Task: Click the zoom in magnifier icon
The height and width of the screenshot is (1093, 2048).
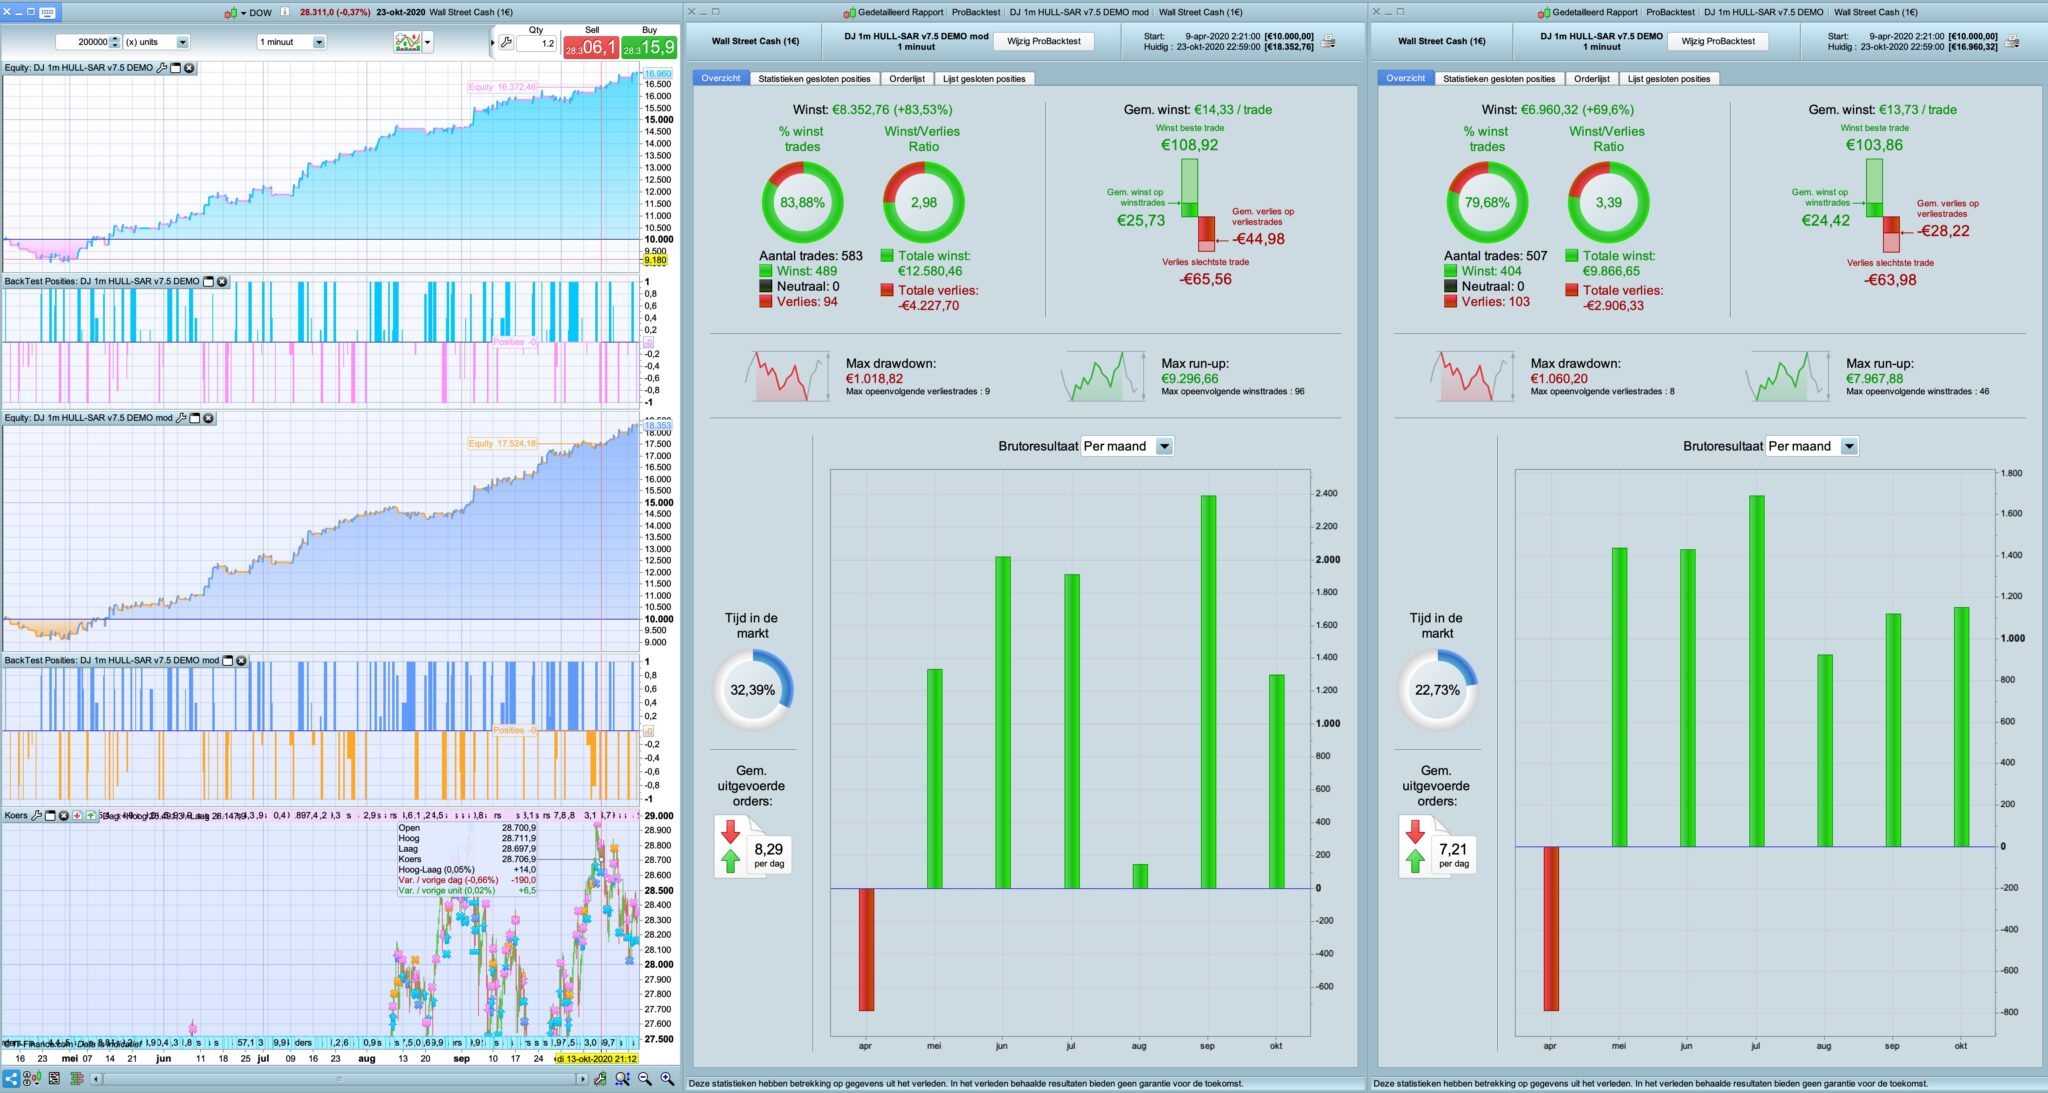Action: coord(667,1079)
